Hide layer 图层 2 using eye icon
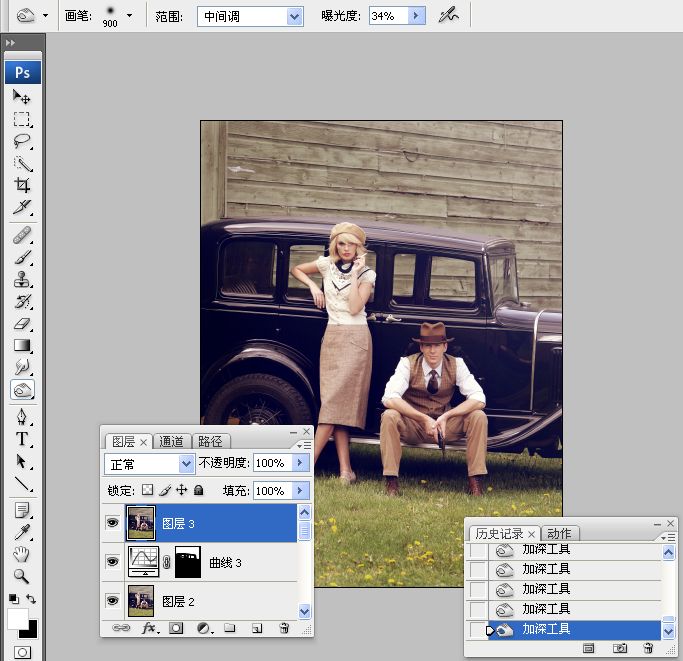Image resolution: width=683 pixels, height=661 pixels. point(113,601)
